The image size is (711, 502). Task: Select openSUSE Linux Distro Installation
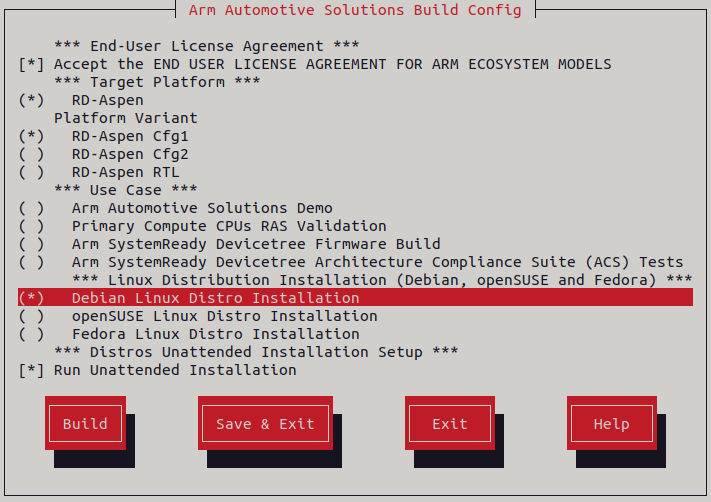pyautogui.click(x=31, y=316)
